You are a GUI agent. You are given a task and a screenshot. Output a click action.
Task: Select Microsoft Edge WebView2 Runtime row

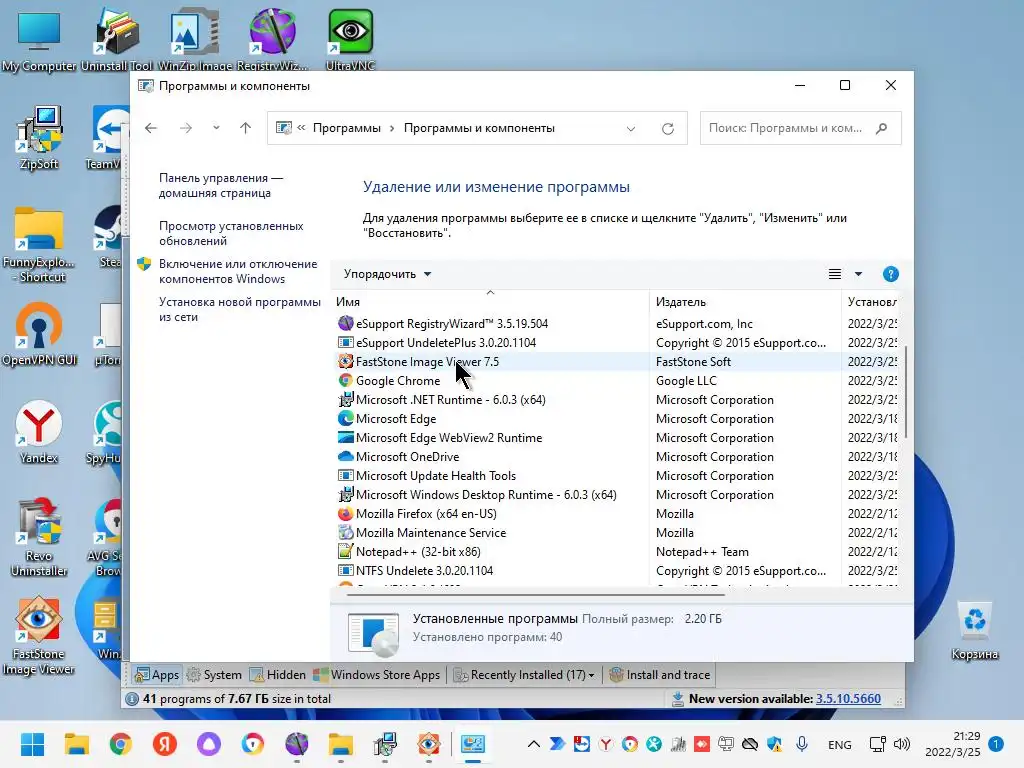point(616,438)
